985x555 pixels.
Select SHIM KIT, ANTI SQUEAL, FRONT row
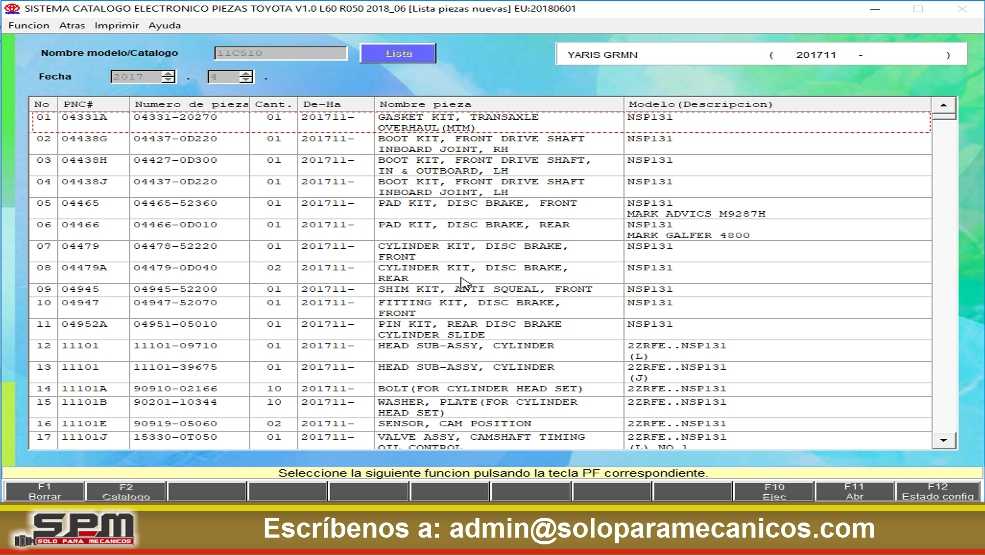pyautogui.click(x=481, y=290)
